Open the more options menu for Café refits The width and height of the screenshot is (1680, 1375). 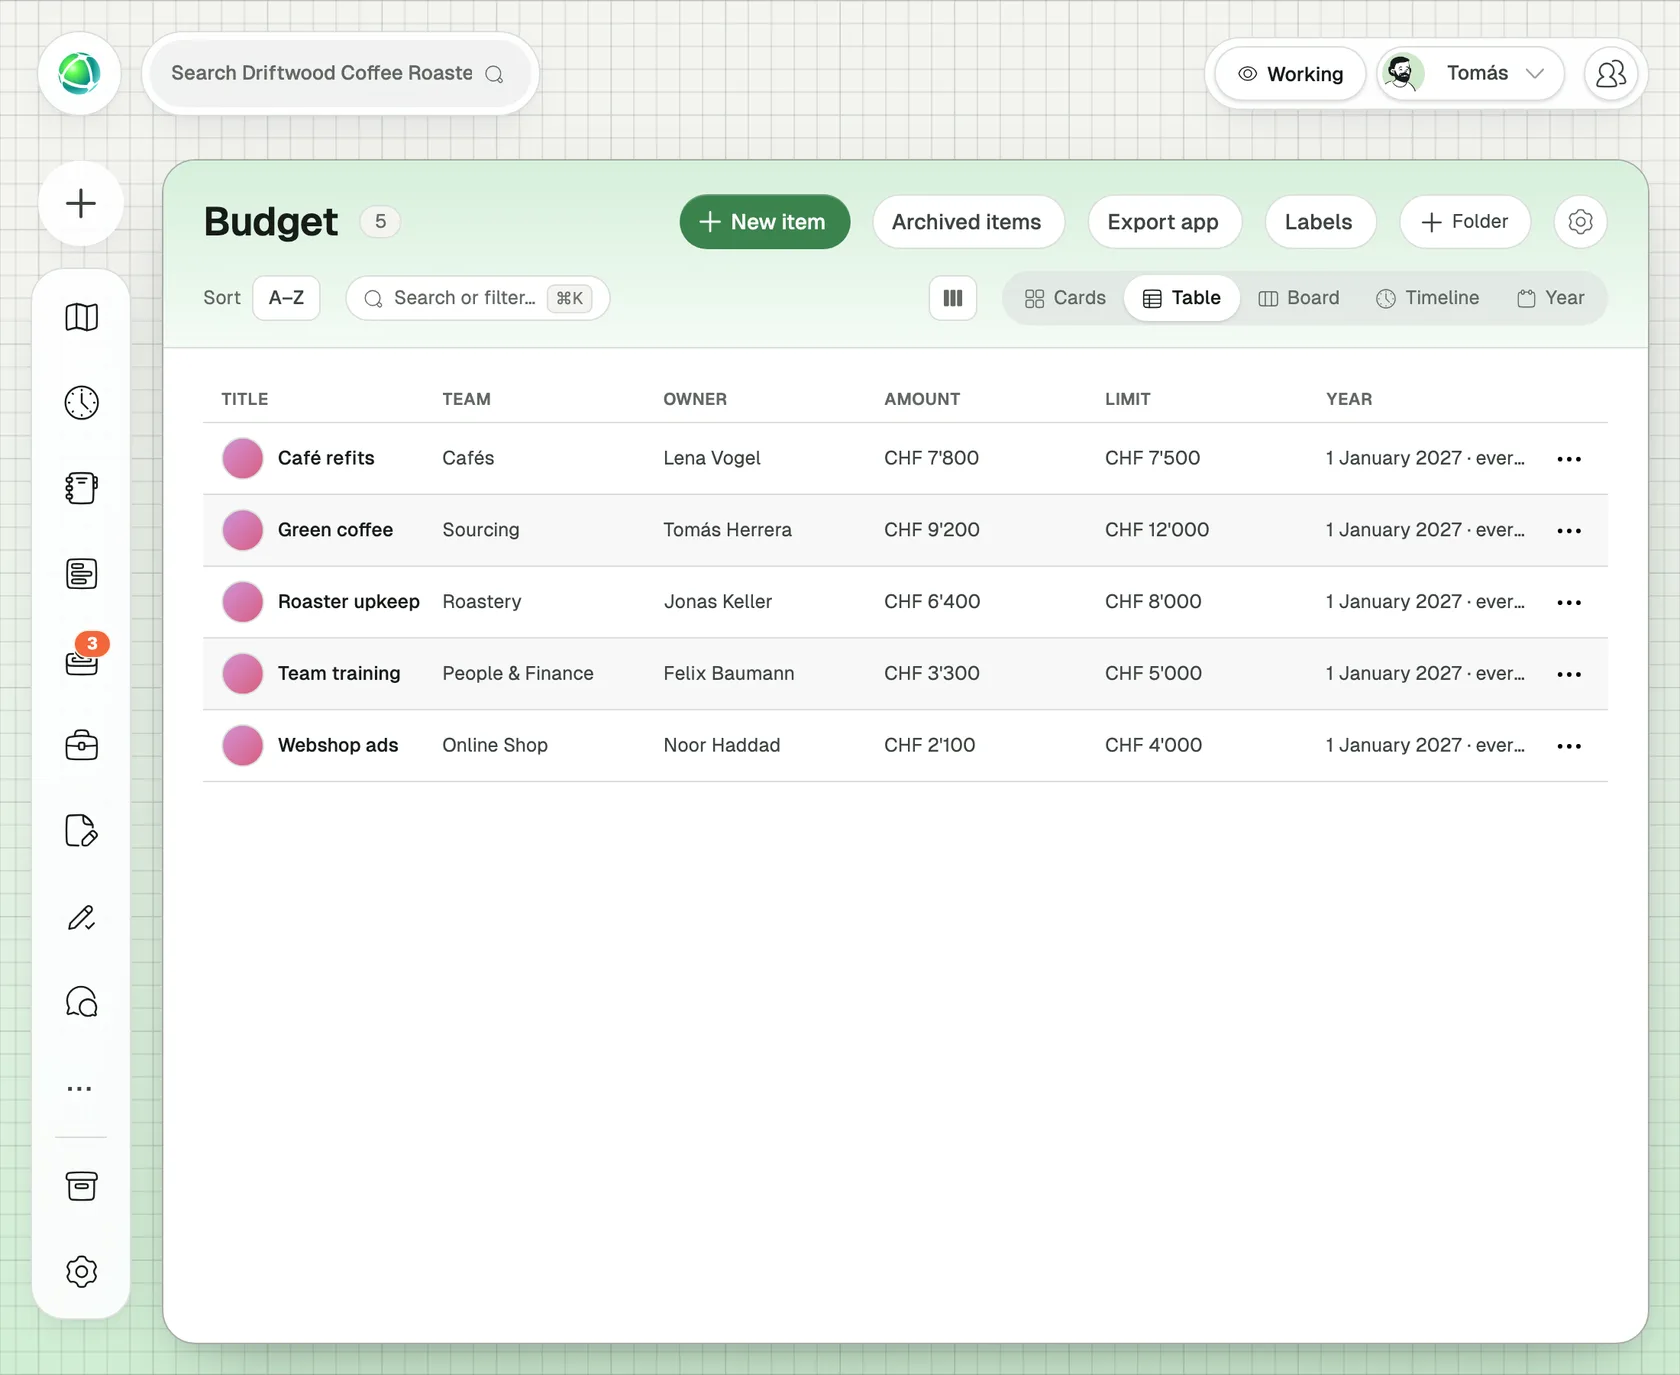click(x=1569, y=459)
